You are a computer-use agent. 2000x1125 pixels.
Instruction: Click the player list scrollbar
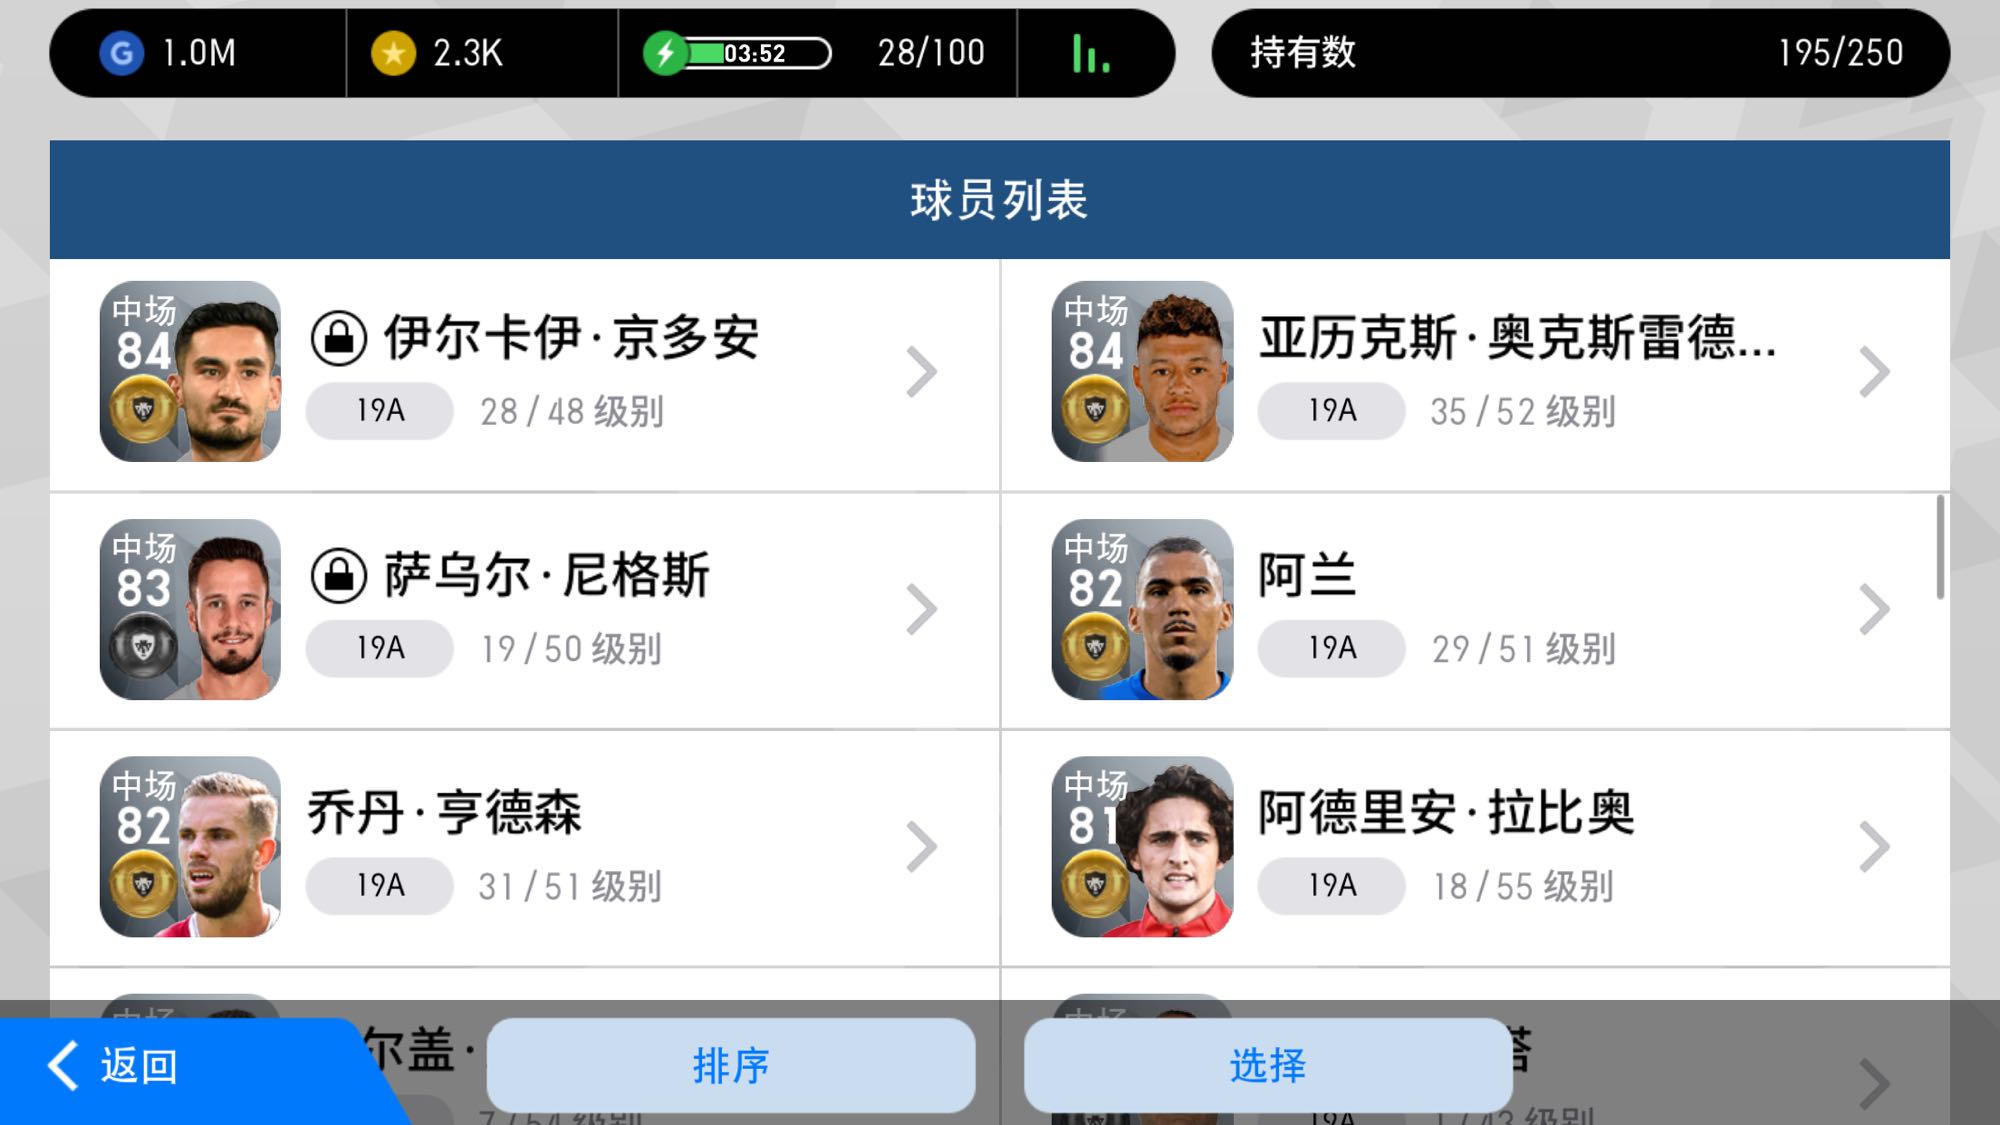click(x=1940, y=547)
